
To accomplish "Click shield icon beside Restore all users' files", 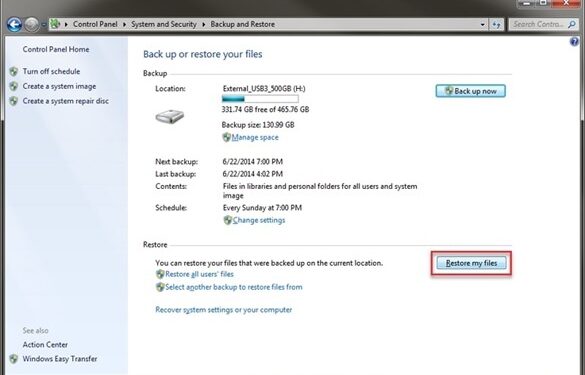I will click(160, 274).
